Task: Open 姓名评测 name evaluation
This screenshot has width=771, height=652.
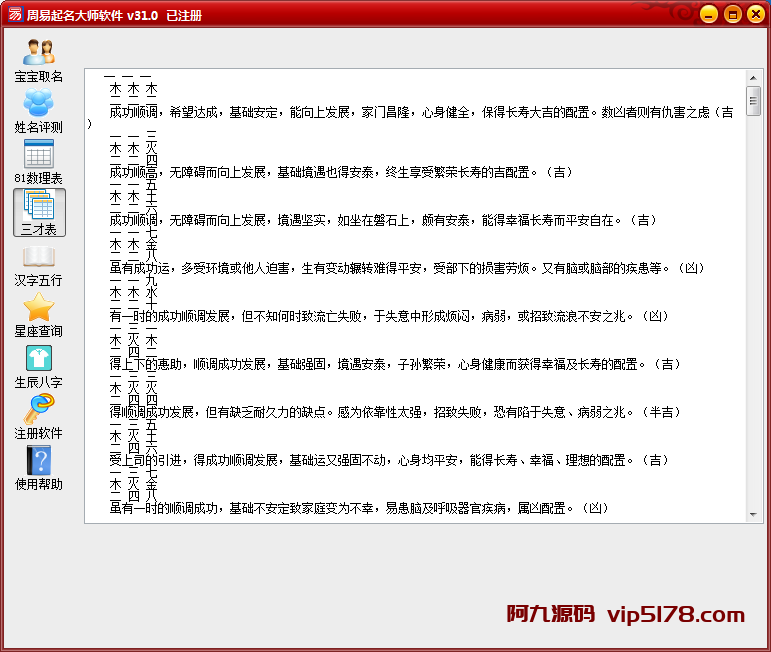Action: tap(38, 112)
